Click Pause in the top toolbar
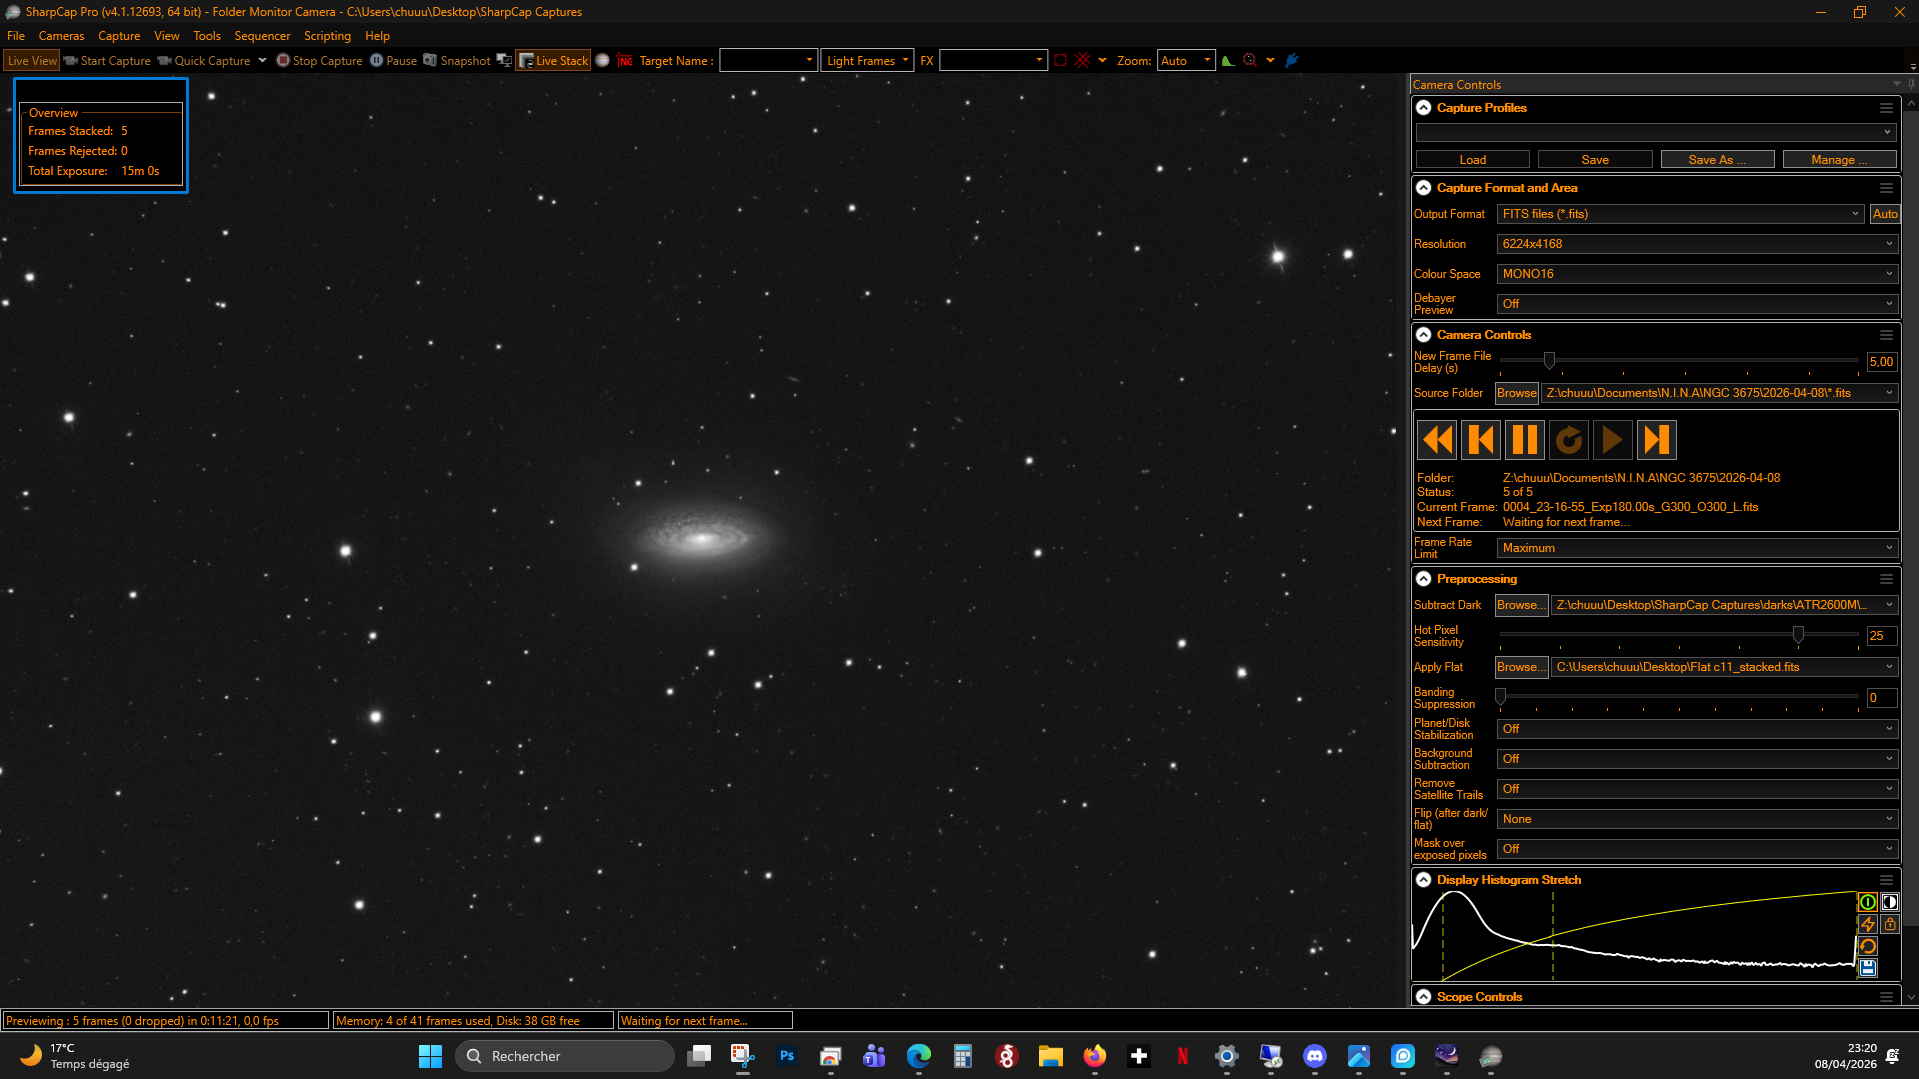This screenshot has height=1079, width=1919. click(393, 61)
